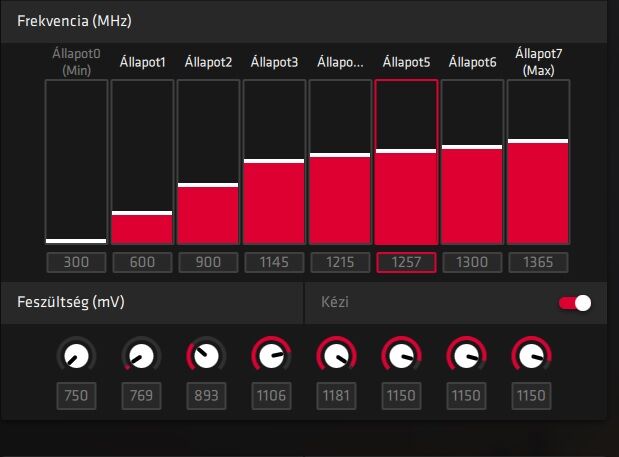Click the 1365 MHz frequency field
Image resolution: width=619 pixels, height=457 pixels.
click(538, 262)
